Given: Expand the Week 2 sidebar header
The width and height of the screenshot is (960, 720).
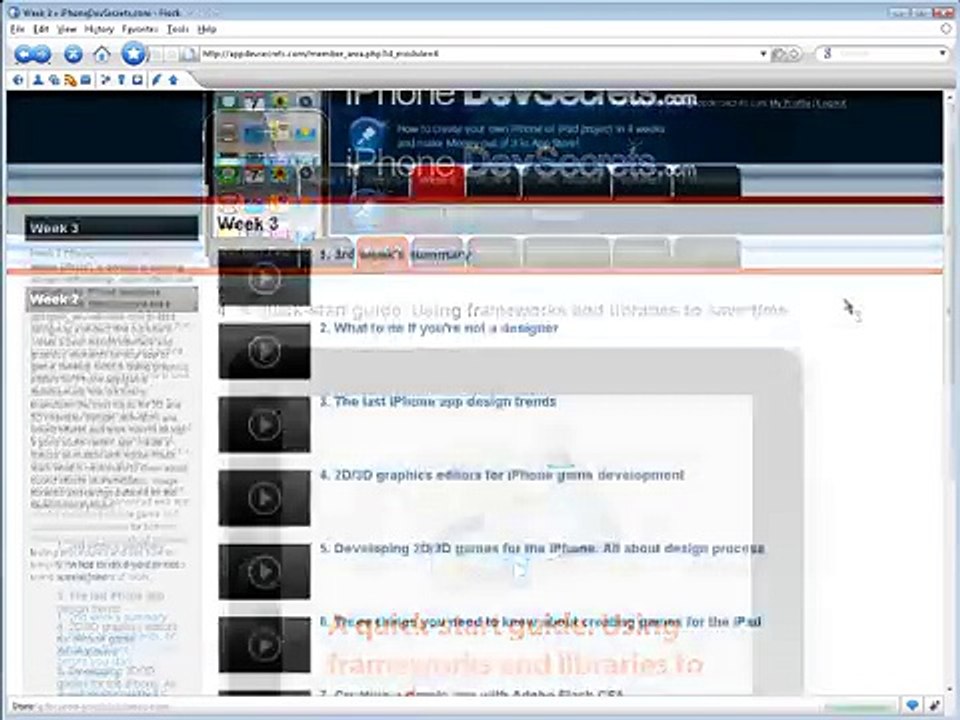Looking at the screenshot, I should tap(111, 299).
